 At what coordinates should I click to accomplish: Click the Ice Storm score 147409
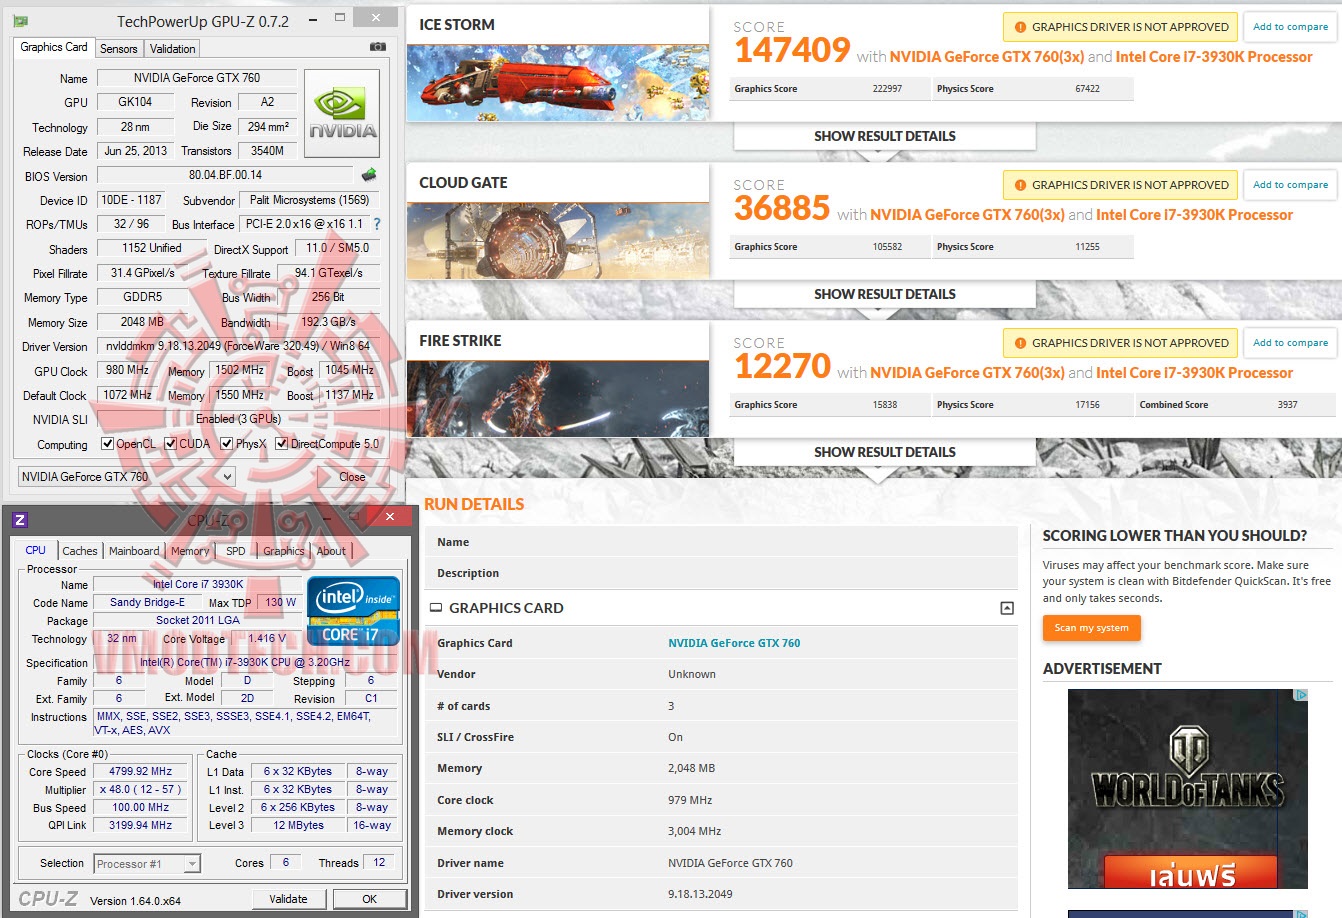click(792, 50)
